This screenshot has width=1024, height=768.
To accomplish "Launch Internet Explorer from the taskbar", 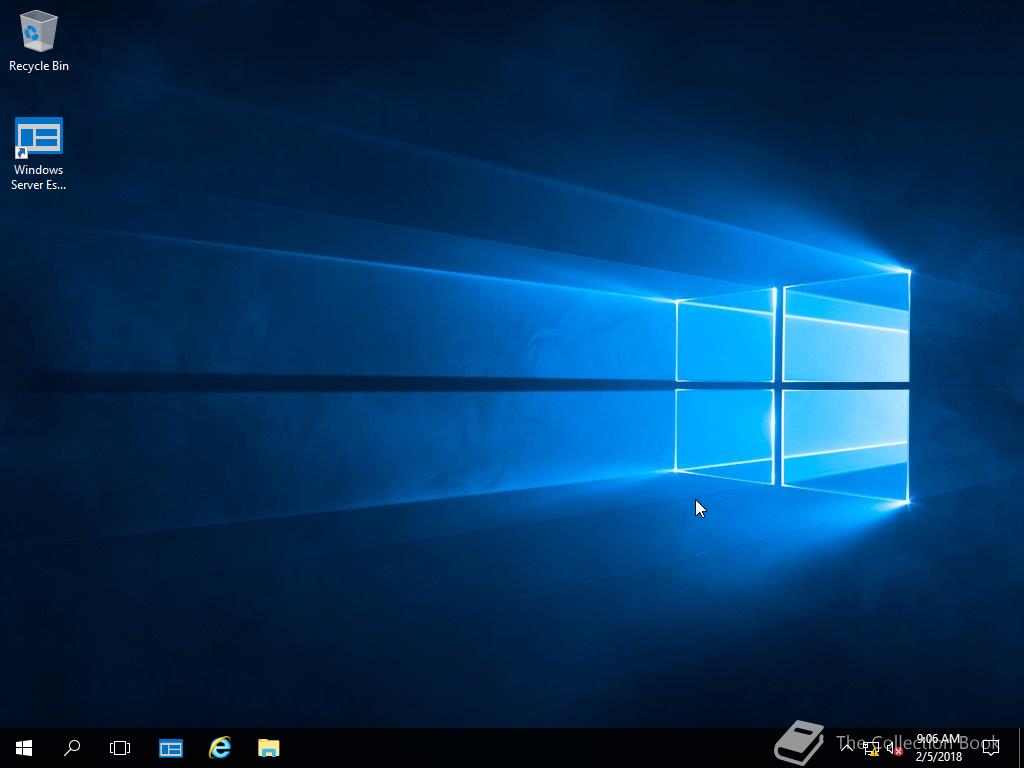I will (x=220, y=748).
